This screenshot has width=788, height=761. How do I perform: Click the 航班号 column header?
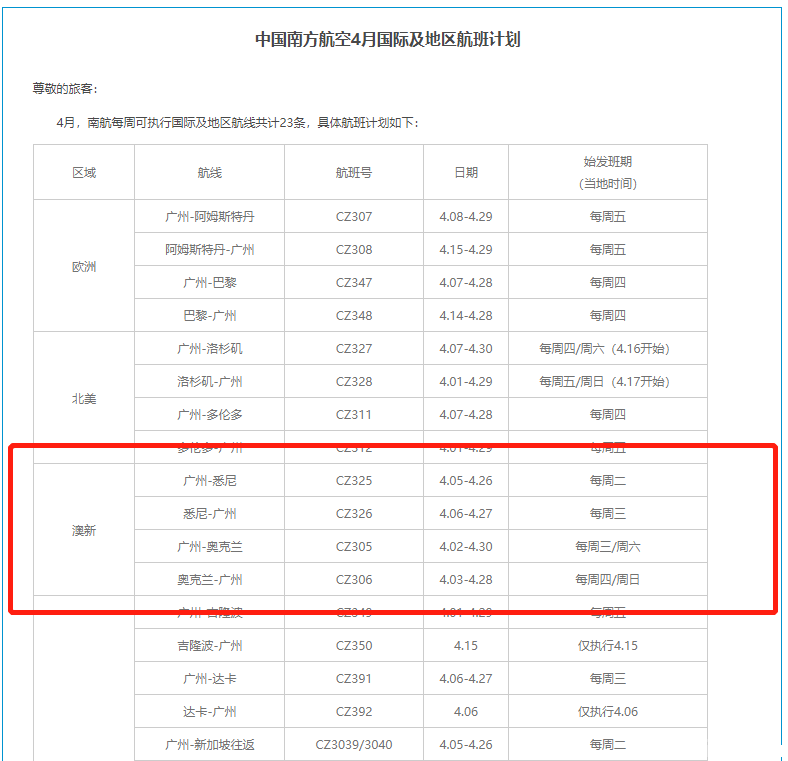pyautogui.click(x=354, y=172)
